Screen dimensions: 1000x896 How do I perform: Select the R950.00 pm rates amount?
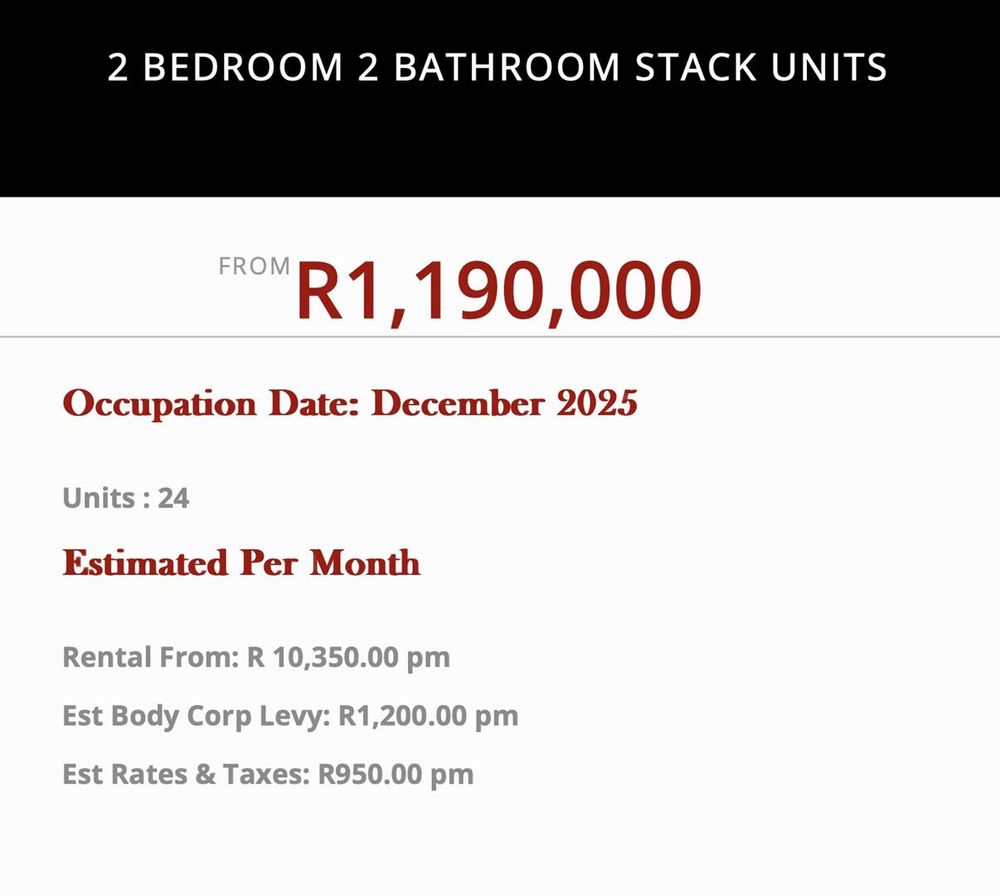pyautogui.click(x=395, y=774)
